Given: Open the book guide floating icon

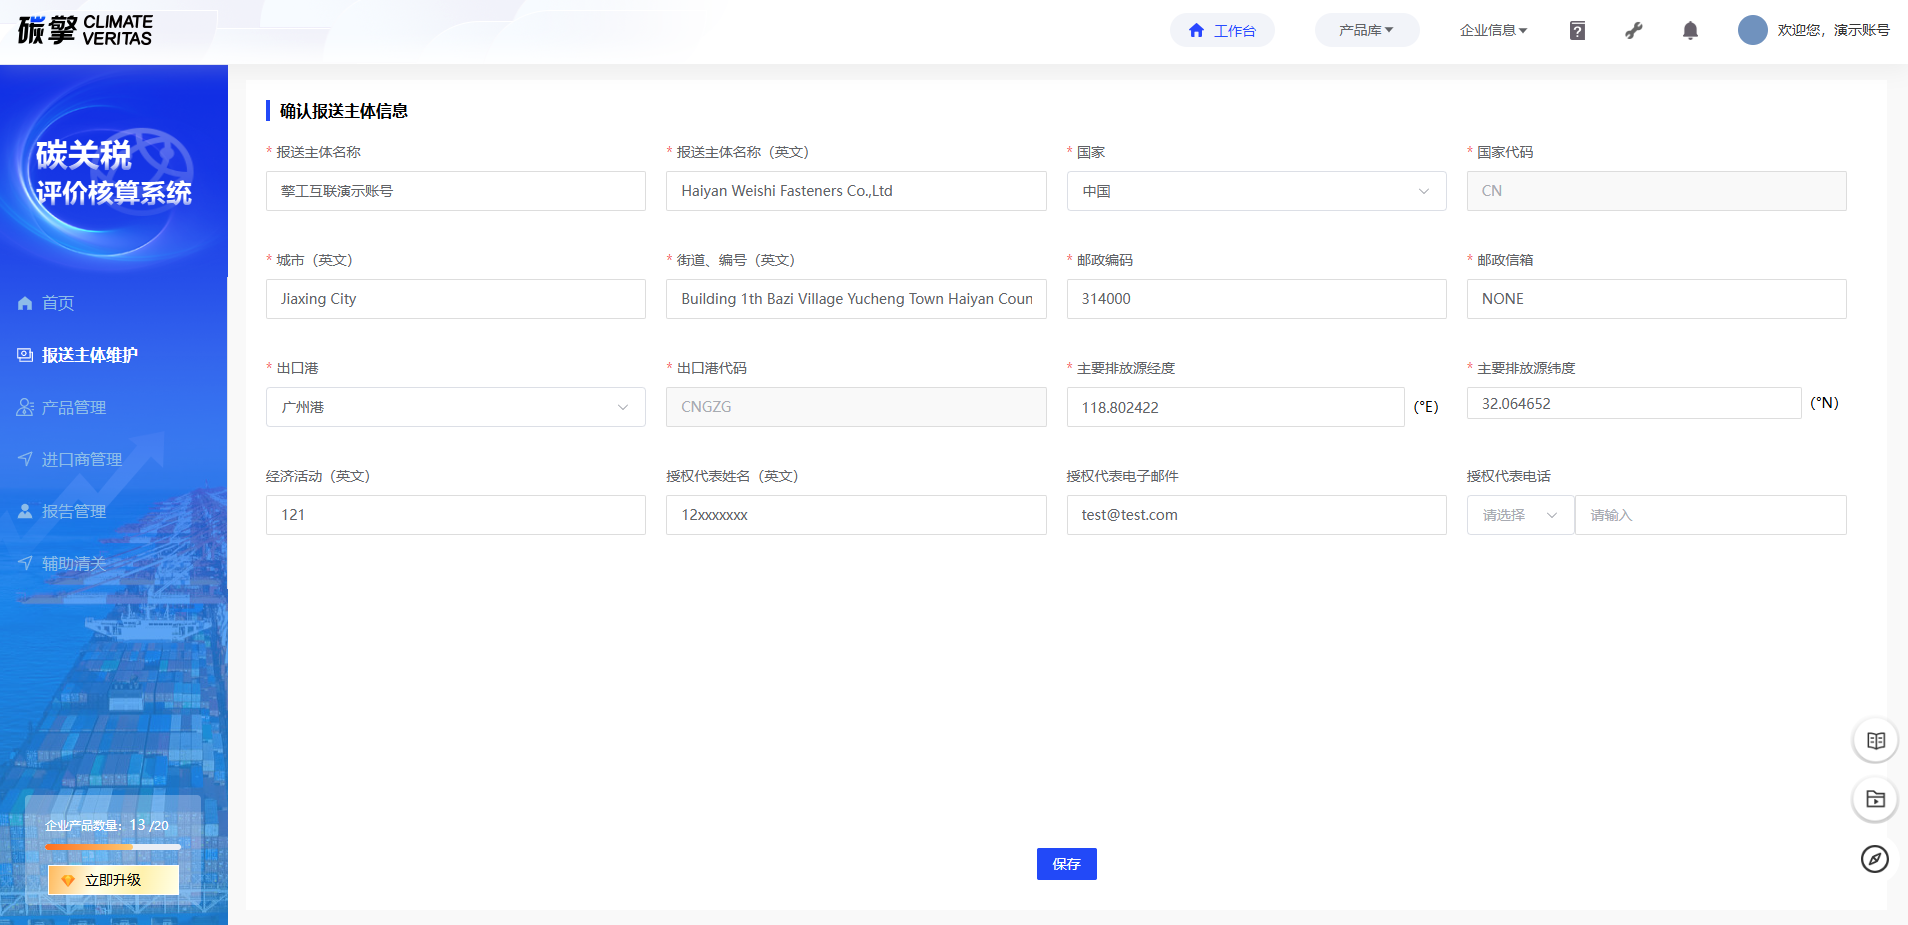Looking at the screenshot, I should (1875, 741).
